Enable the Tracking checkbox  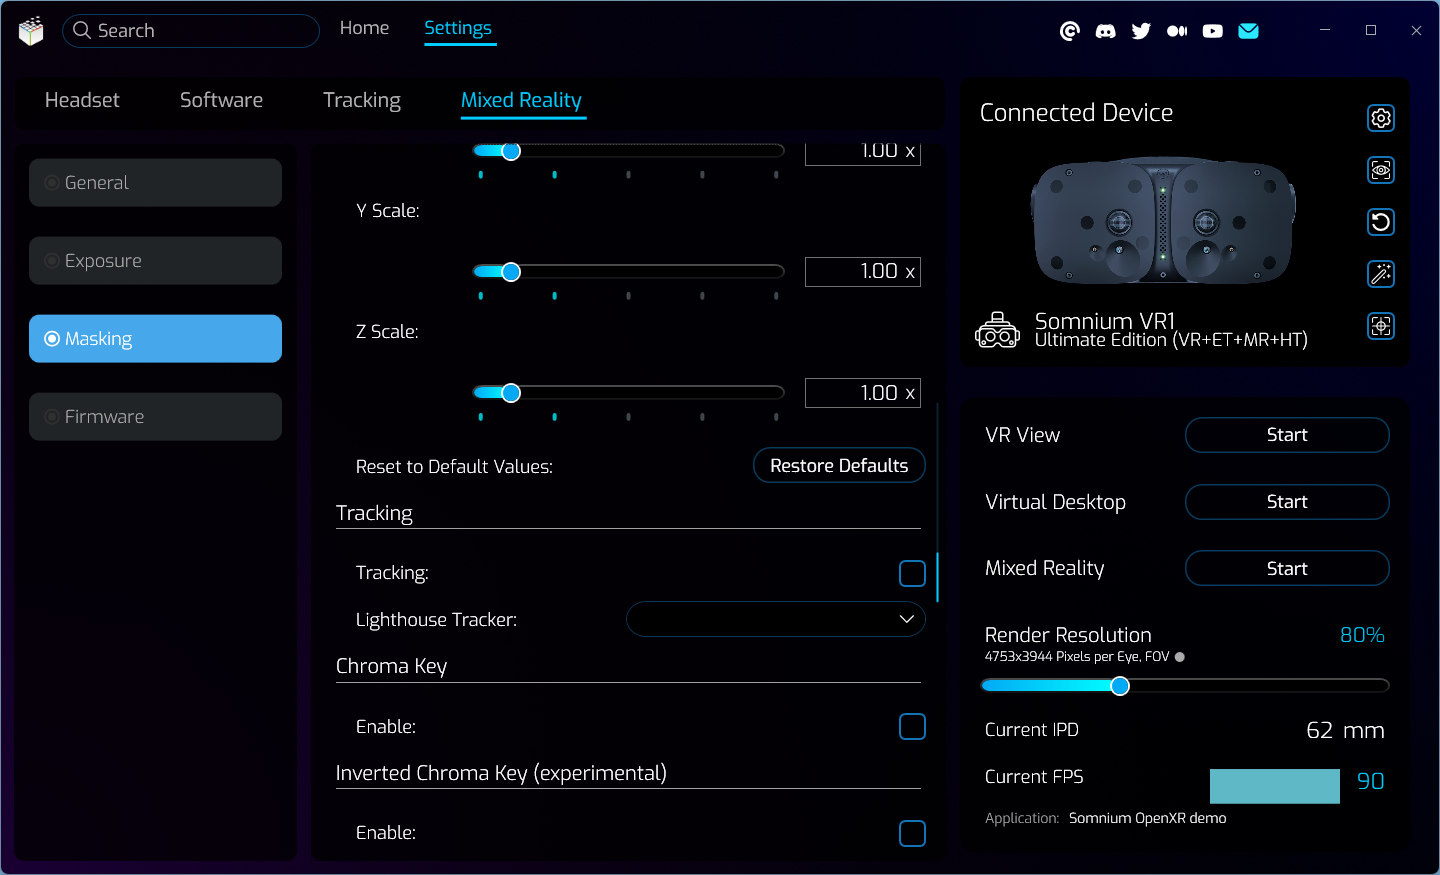pos(912,573)
